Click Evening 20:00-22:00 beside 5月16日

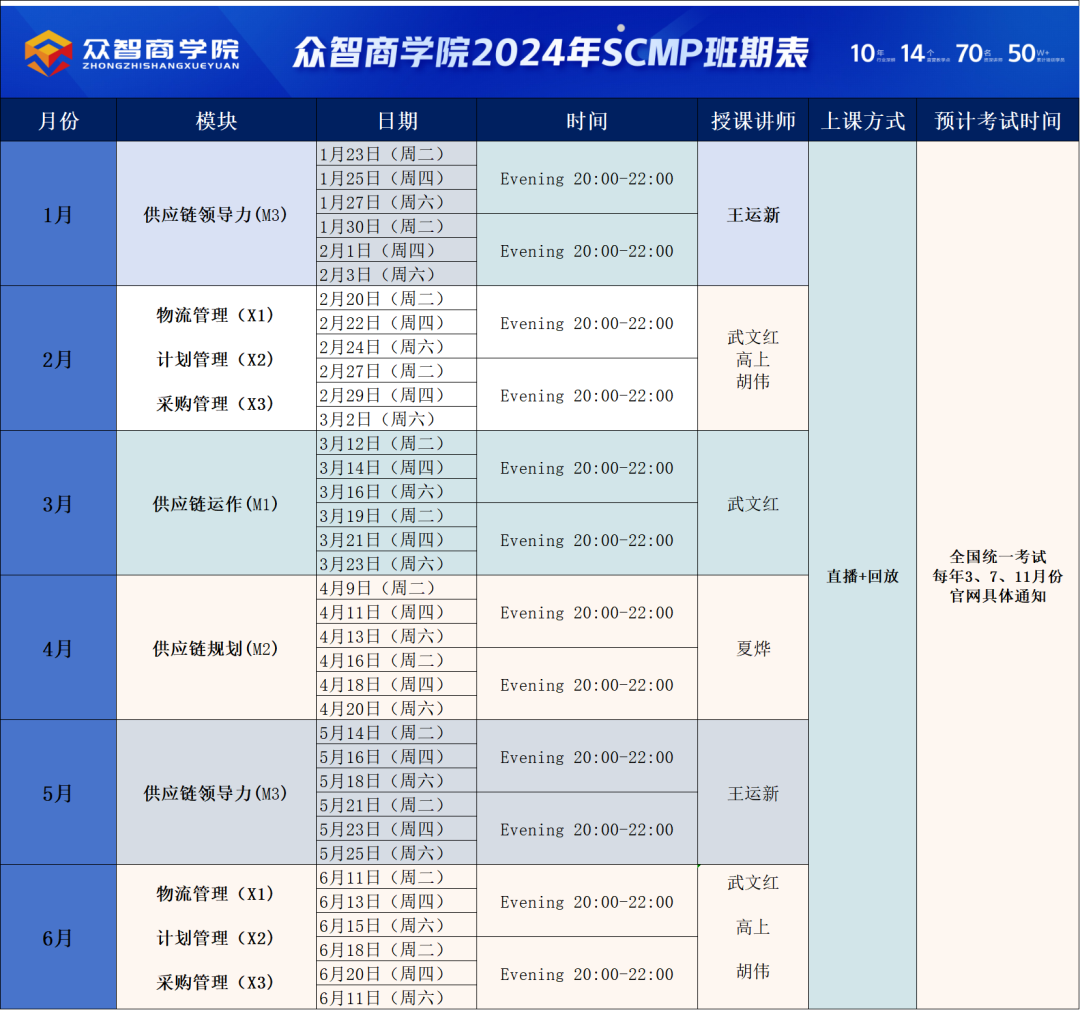(587, 756)
